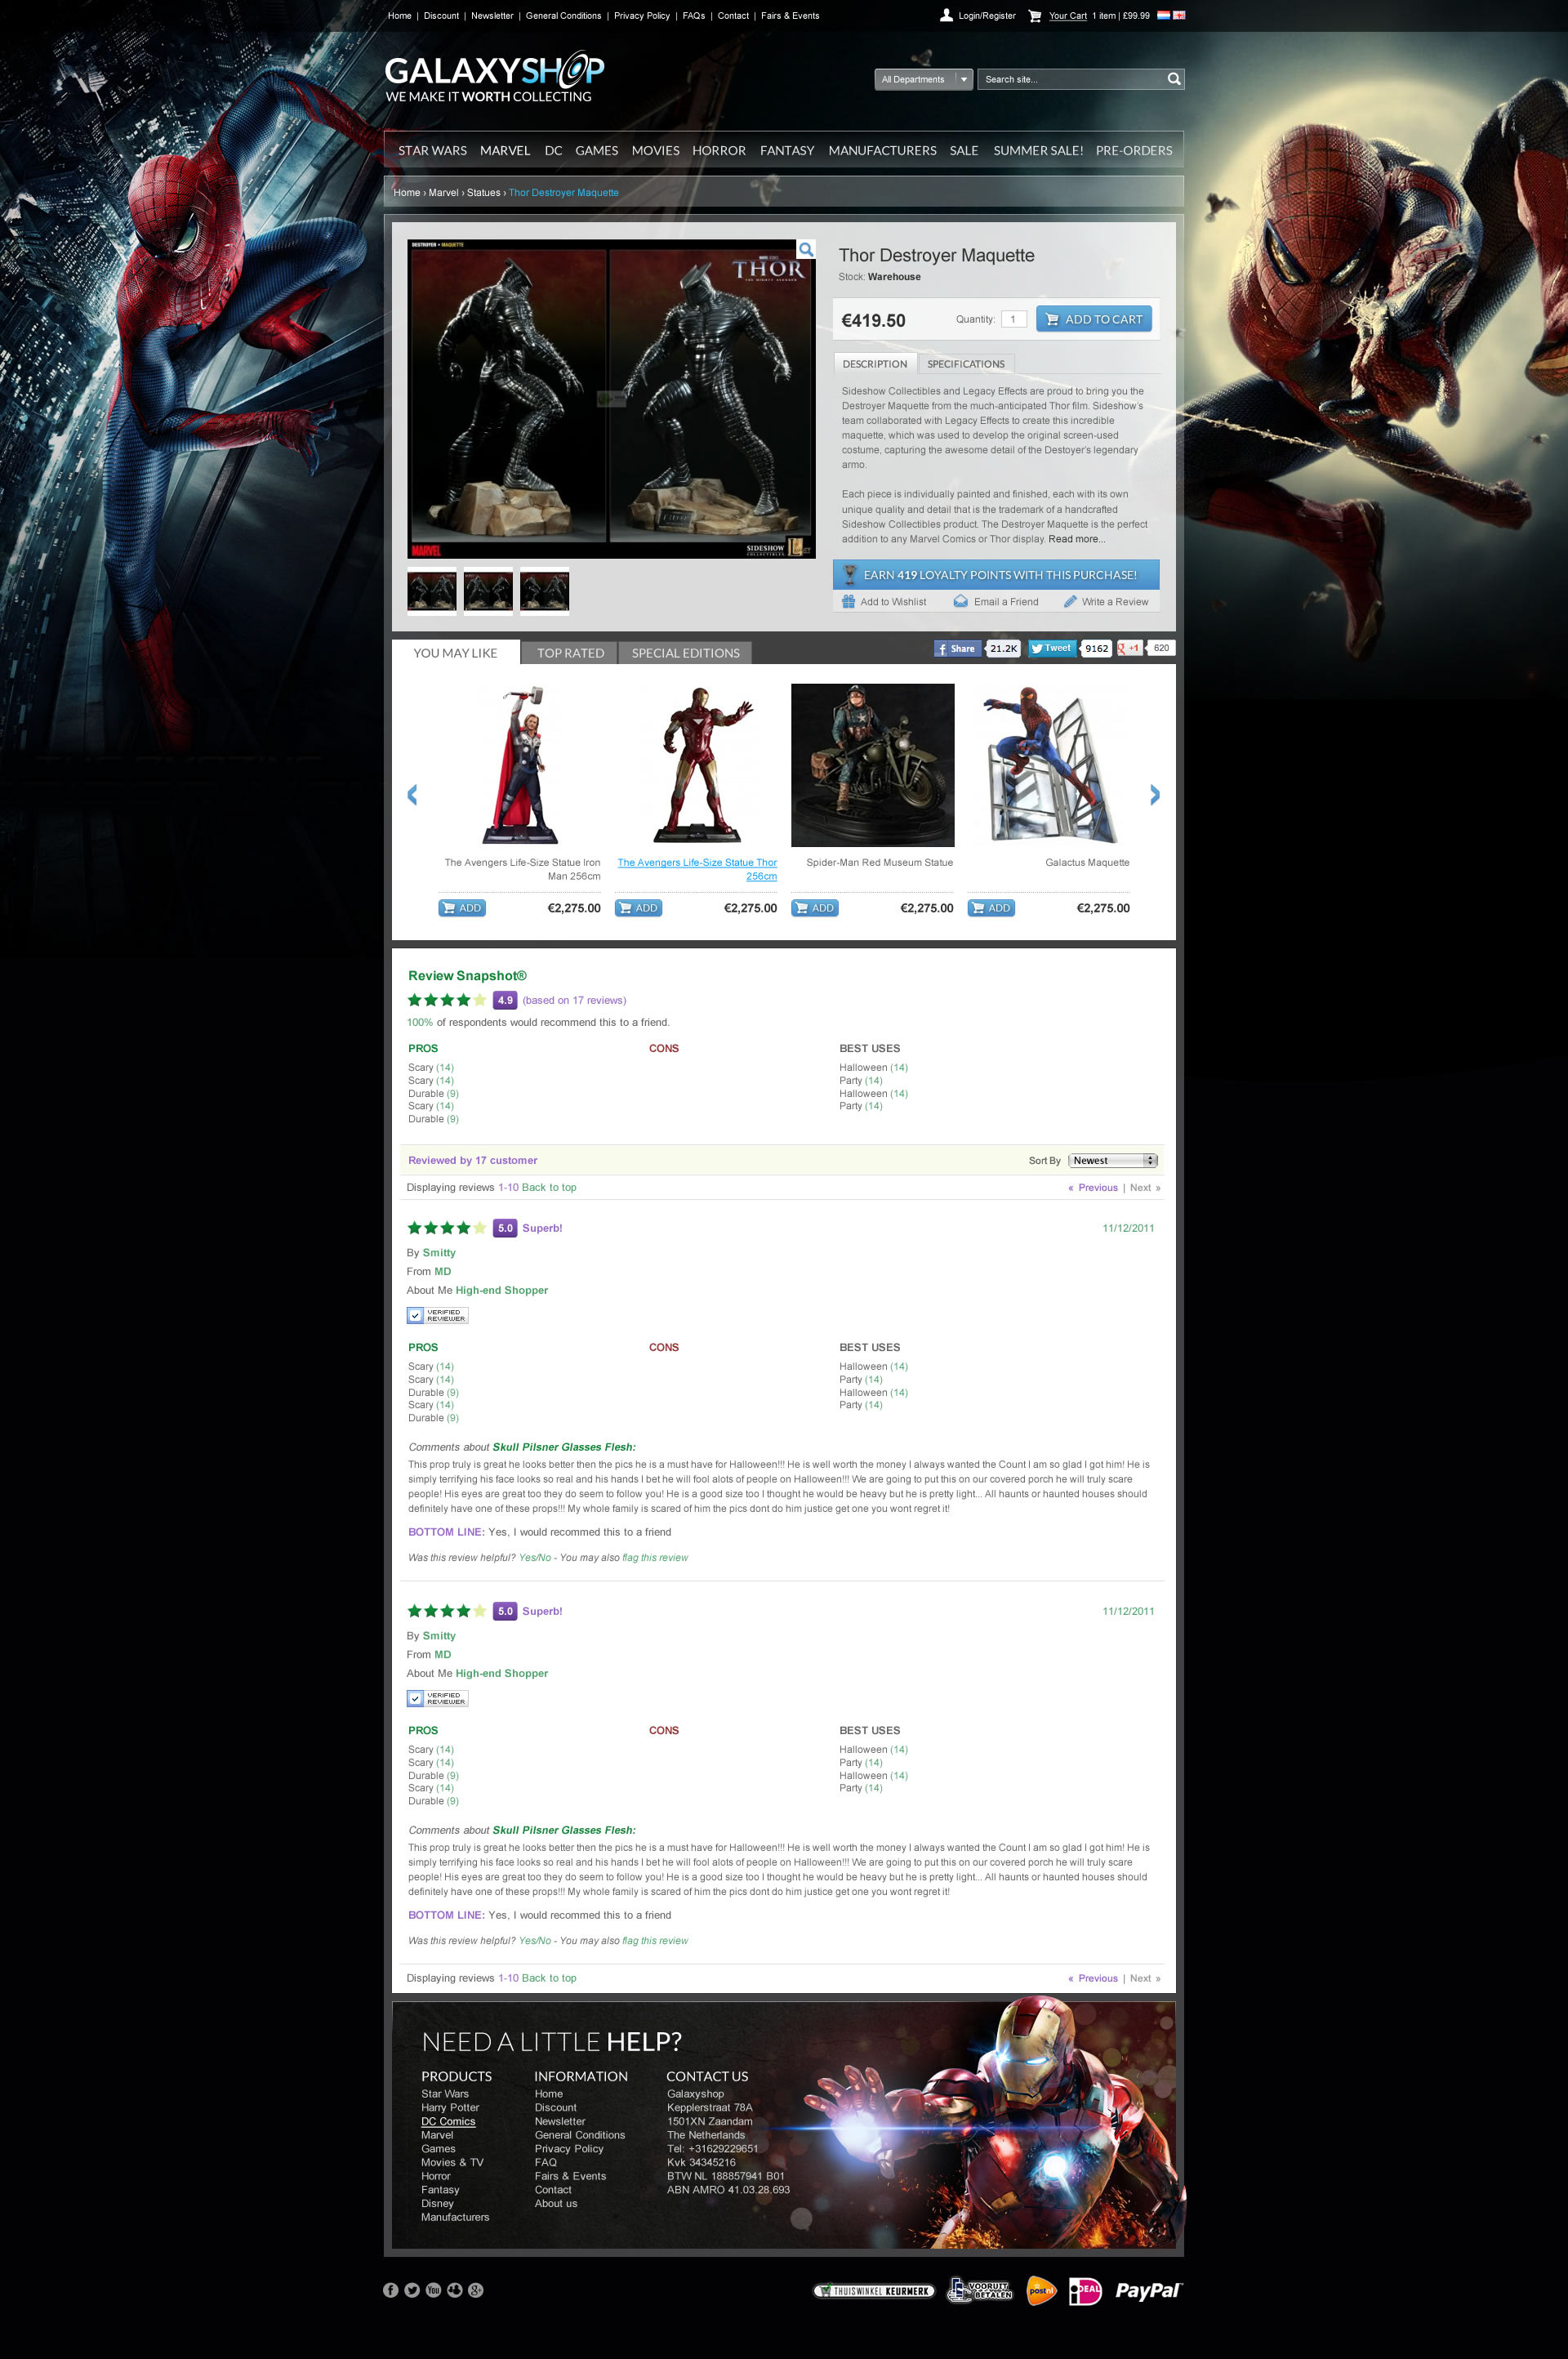Click the Email a Friend envelope icon

(x=960, y=601)
